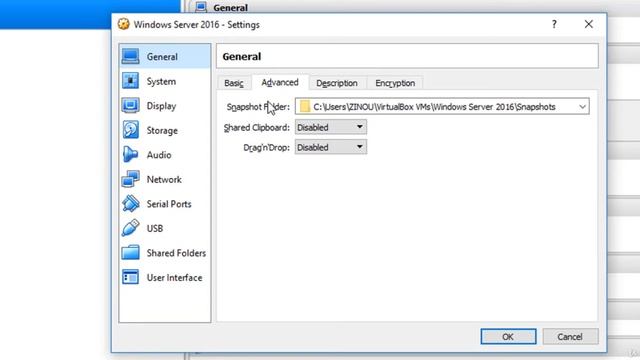Viewport: 640px width, 360px height.
Task: Select the User Interface icon
Action: point(130,277)
